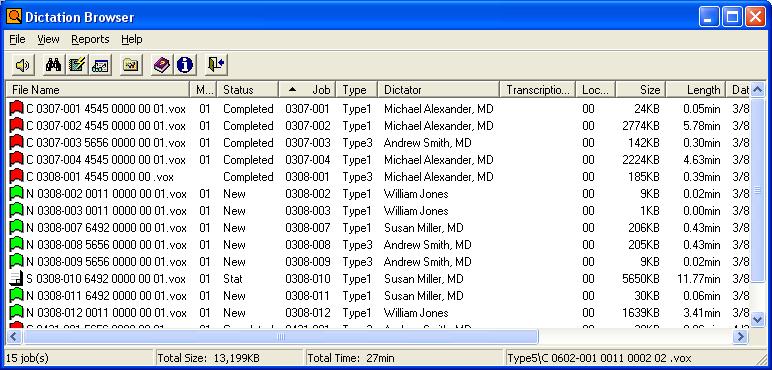The width and height of the screenshot is (772, 370).
Task: Click Susan Miller, MD in row 0308-007
Action: point(423,228)
